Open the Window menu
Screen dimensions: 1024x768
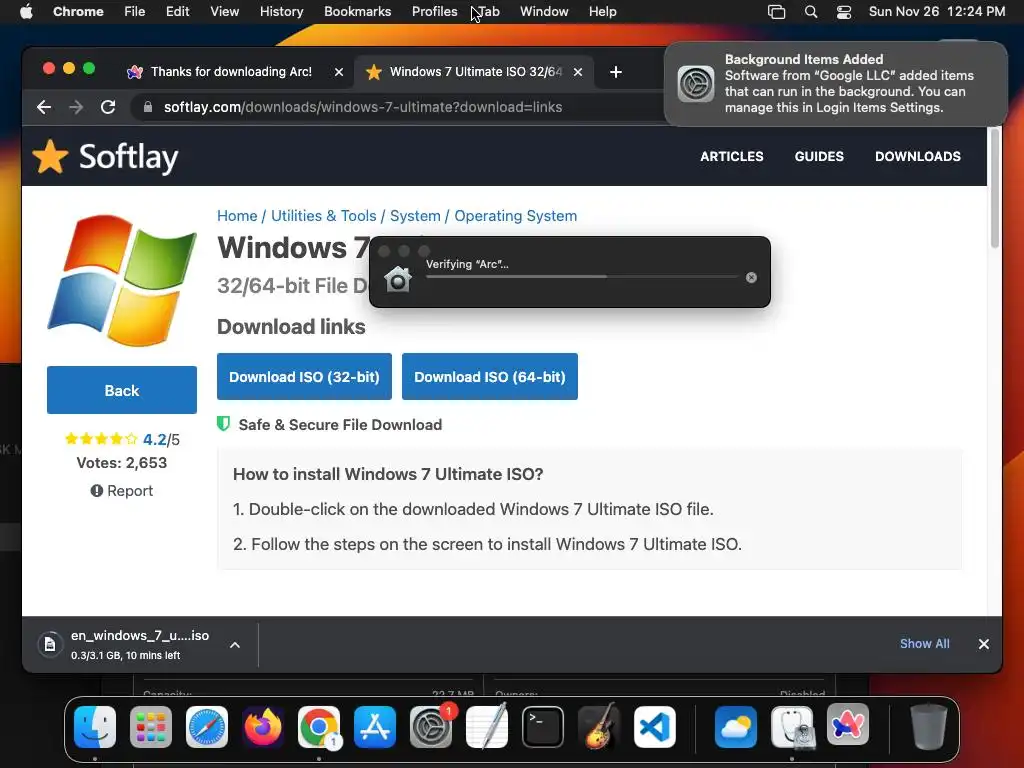[x=544, y=11]
